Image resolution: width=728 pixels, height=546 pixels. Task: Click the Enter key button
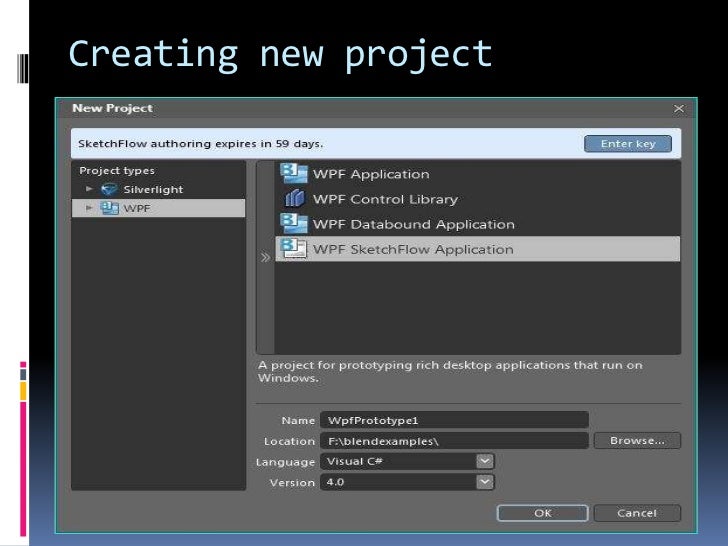(628, 143)
